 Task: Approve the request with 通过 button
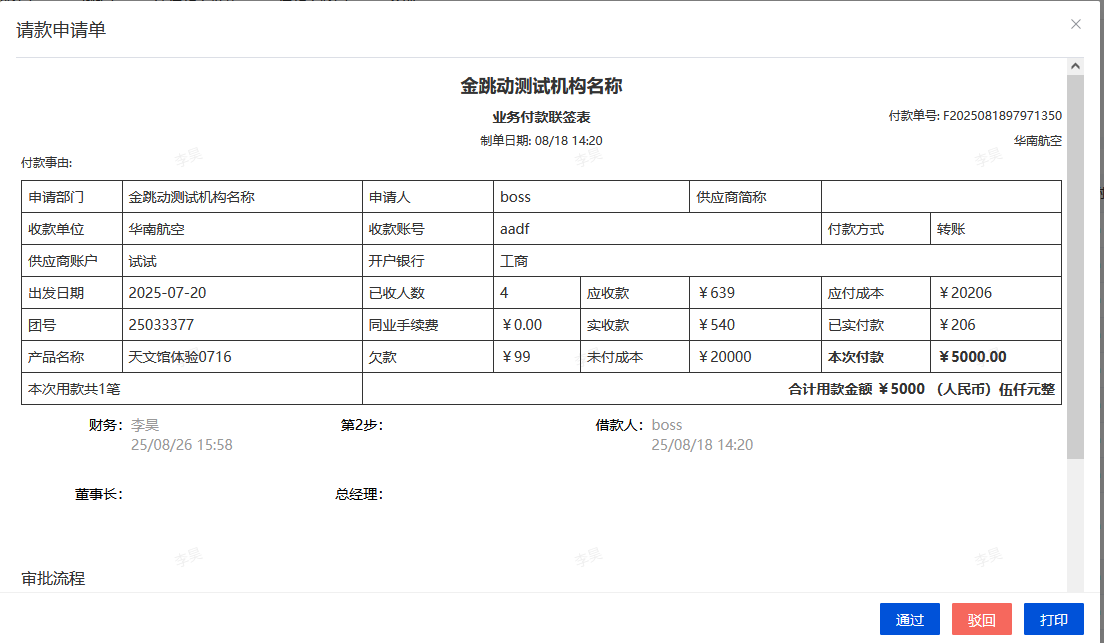910,619
